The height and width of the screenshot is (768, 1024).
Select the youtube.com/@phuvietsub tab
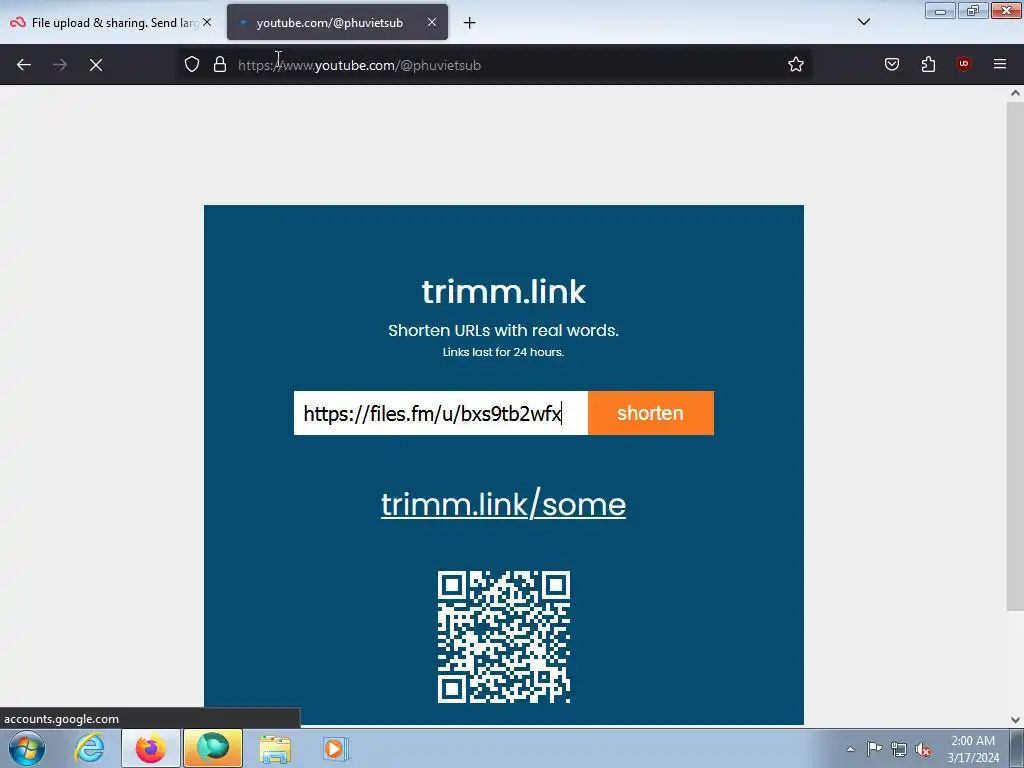click(338, 23)
